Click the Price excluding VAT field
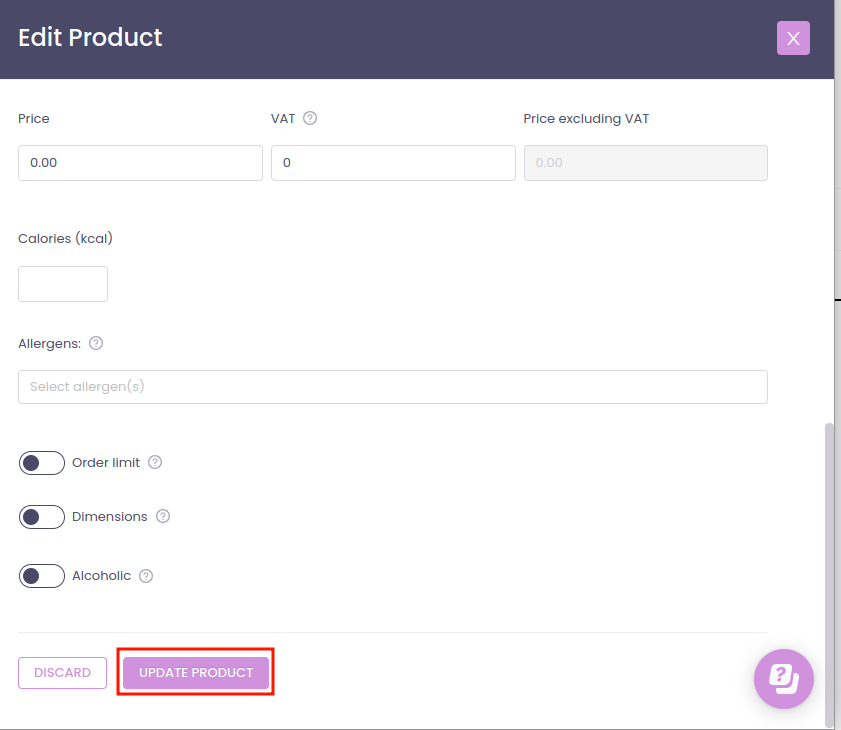 tap(645, 162)
